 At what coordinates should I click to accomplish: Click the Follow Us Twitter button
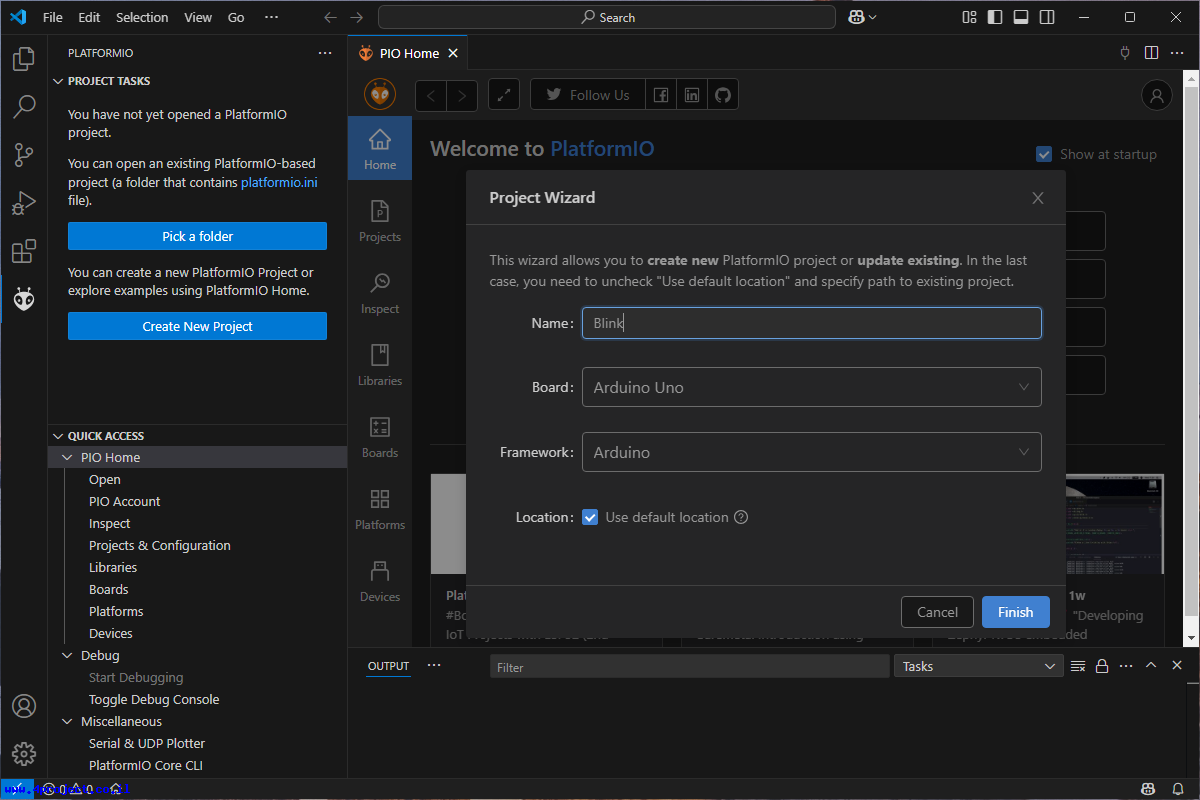[x=588, y=95]
